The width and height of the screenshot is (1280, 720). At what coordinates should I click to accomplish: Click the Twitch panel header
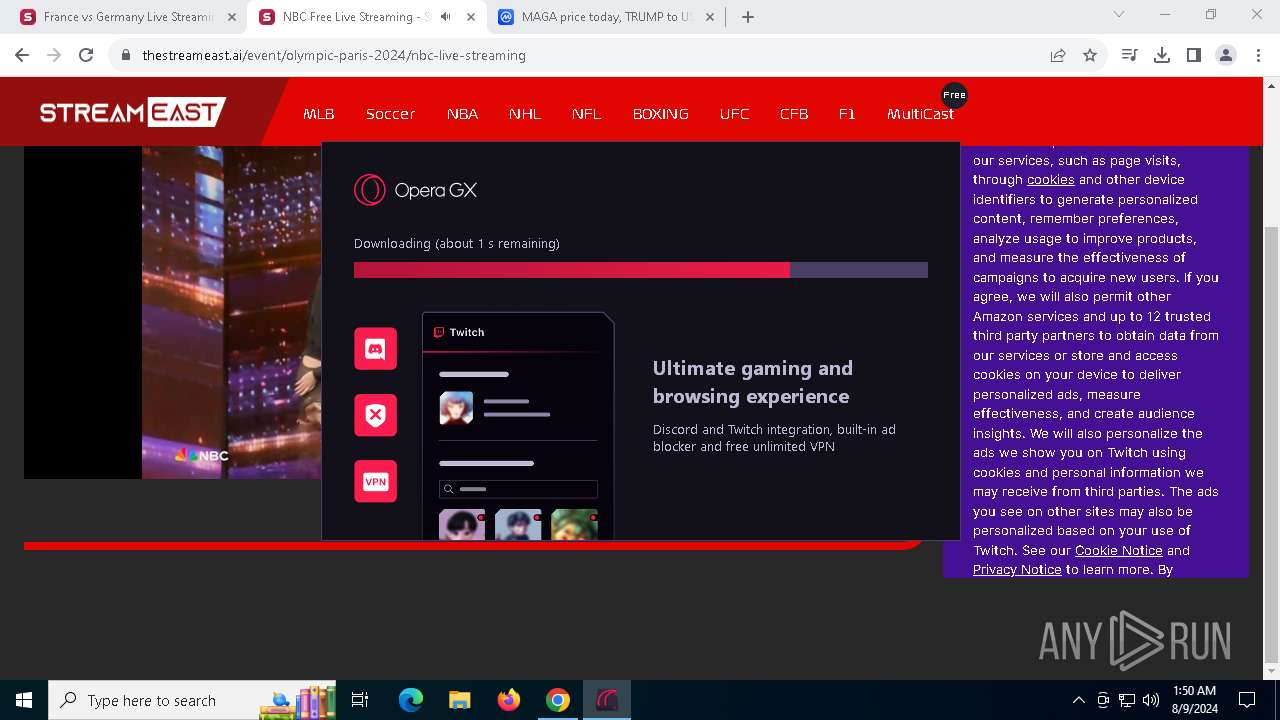518,332
